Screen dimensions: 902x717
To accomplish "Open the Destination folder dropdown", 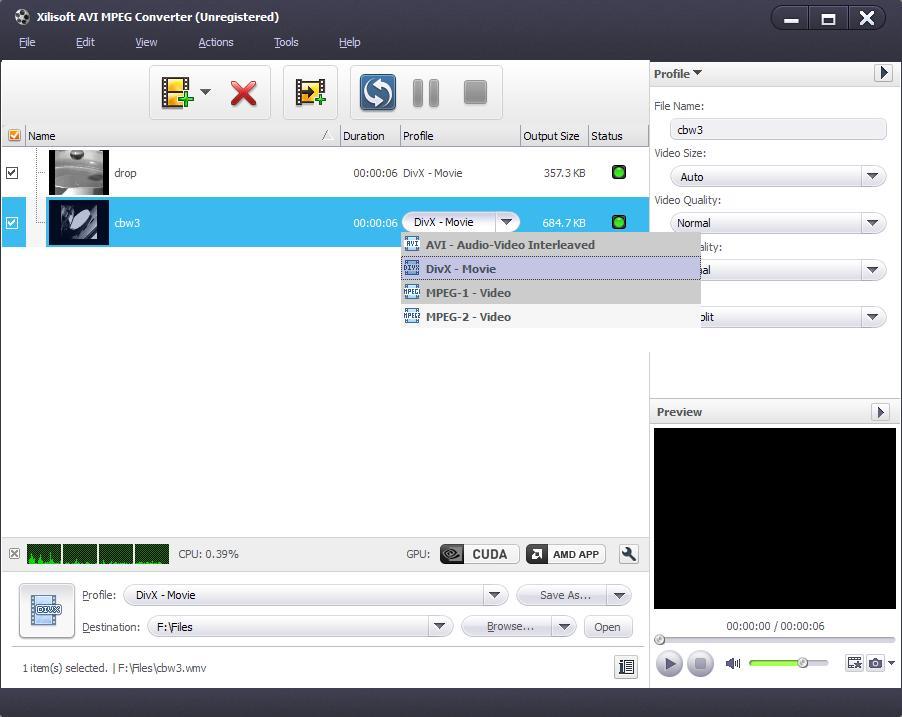I will [438, 626].
